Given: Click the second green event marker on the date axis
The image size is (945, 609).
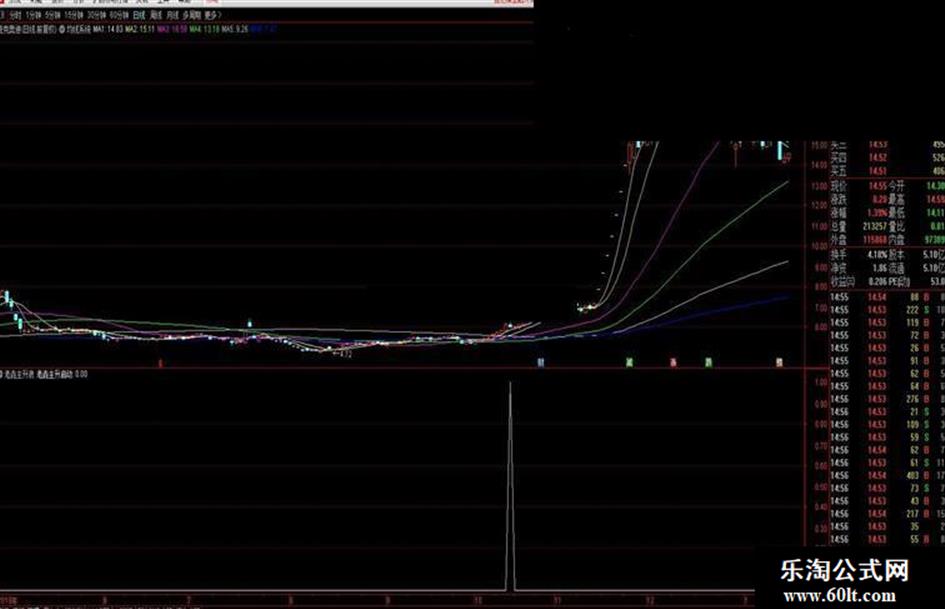Looking at the screenshot, I should point(709,362).
